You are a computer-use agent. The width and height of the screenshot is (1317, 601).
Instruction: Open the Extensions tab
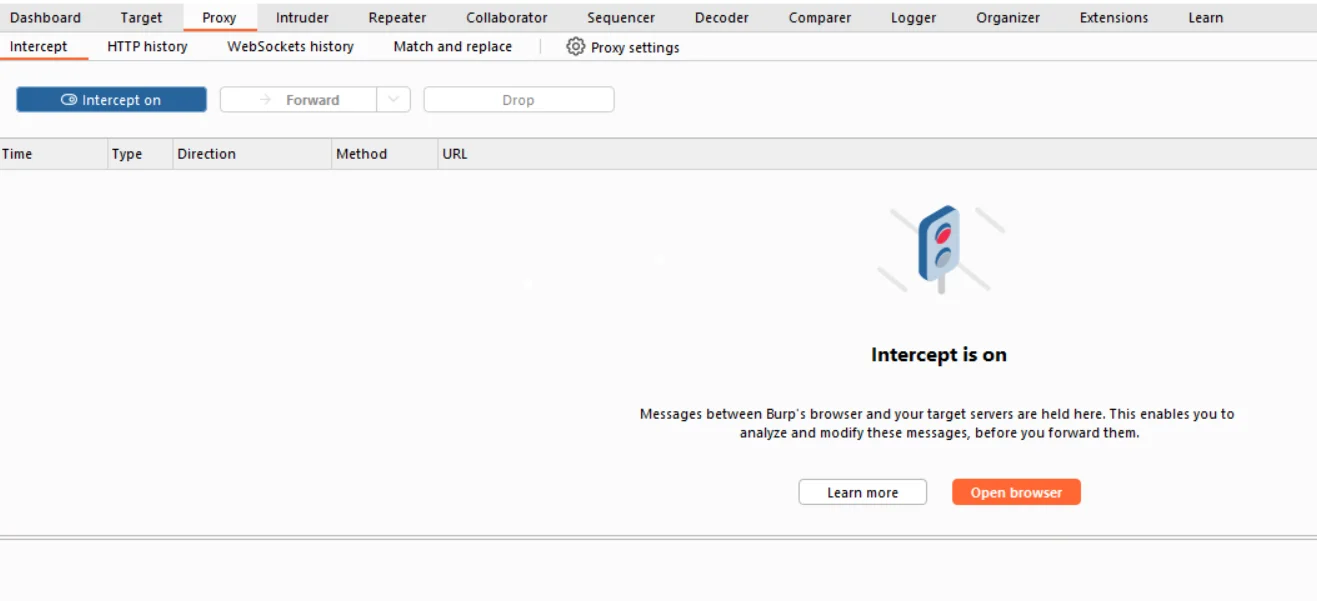(1114, 17)
